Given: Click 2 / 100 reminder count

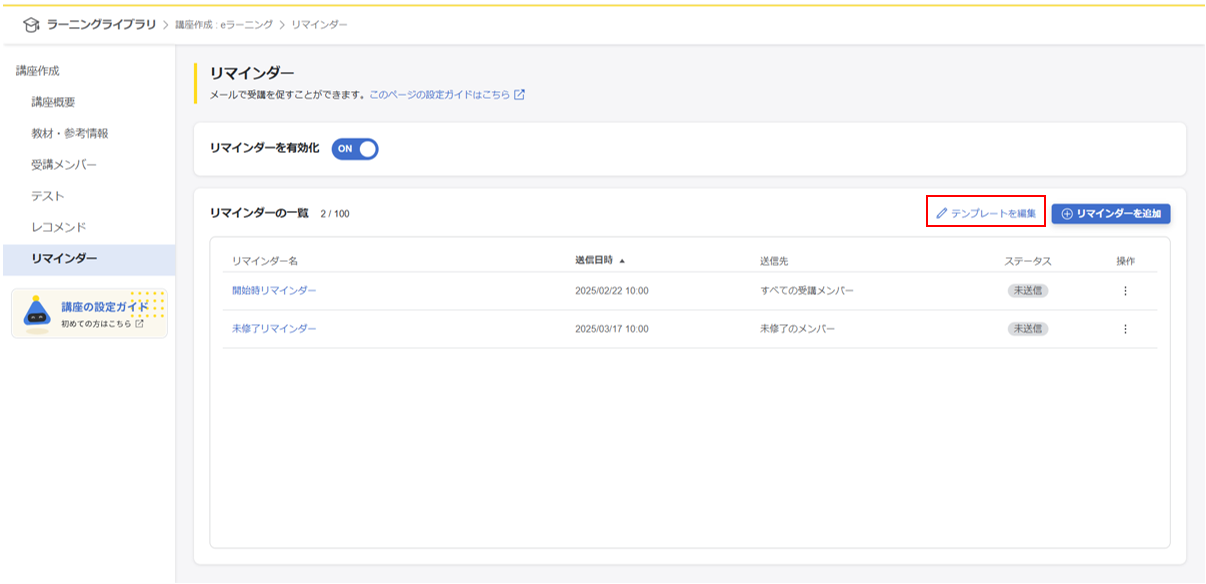Looking at the screenshot, I should click(335, 214).
